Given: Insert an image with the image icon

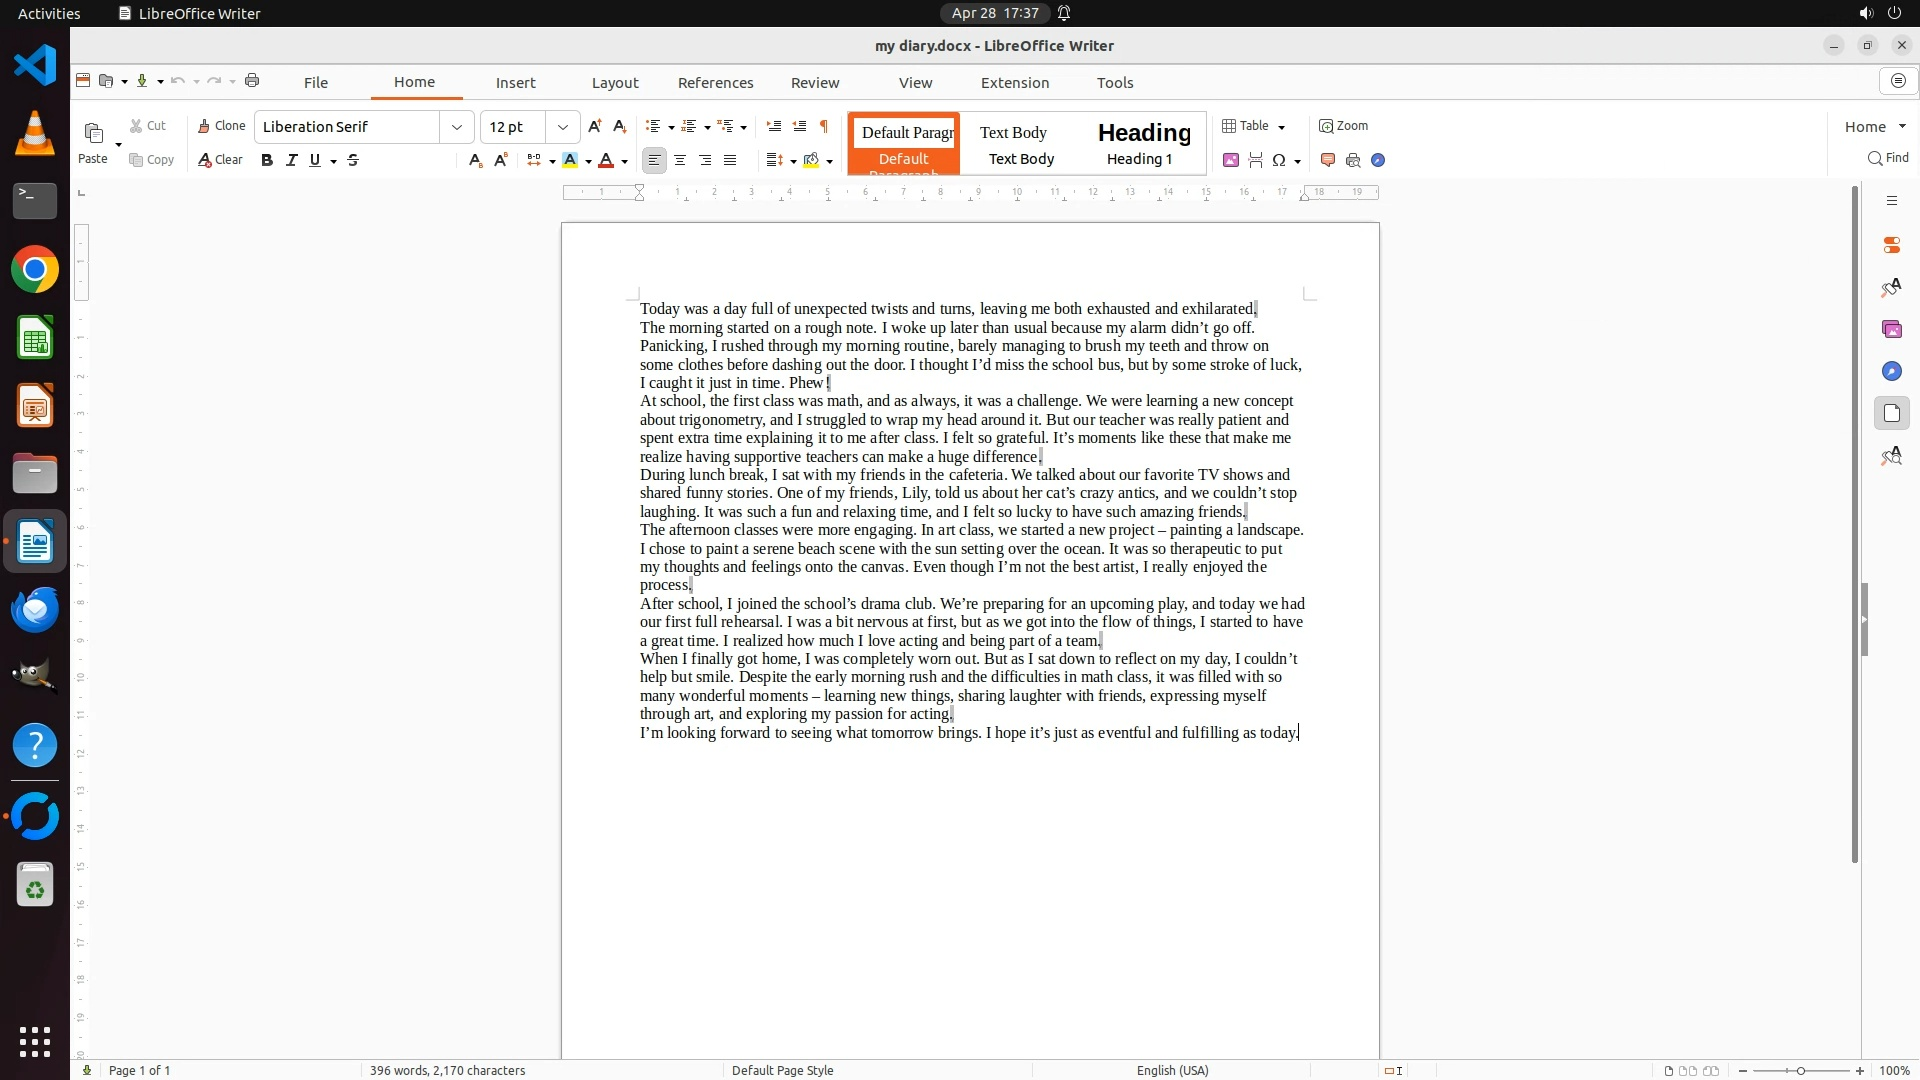Looking at the screenshot, I should (x=1231, y=160).
